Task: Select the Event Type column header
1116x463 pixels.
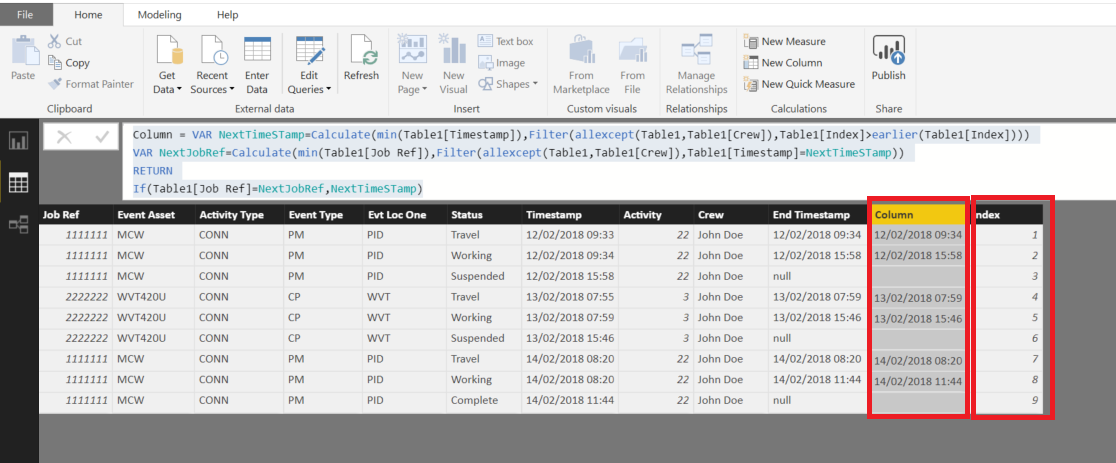Action: pyautogui.click(x=322, y=215)
